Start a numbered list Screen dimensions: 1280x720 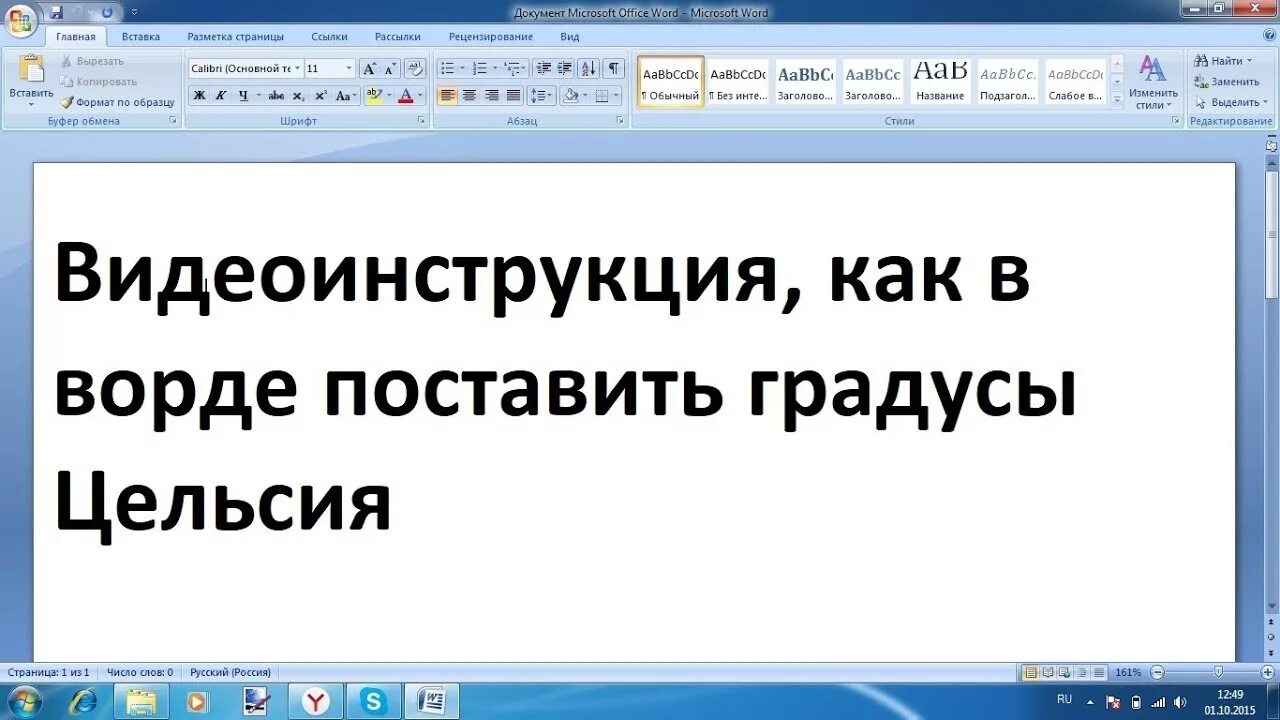[480, 69]
